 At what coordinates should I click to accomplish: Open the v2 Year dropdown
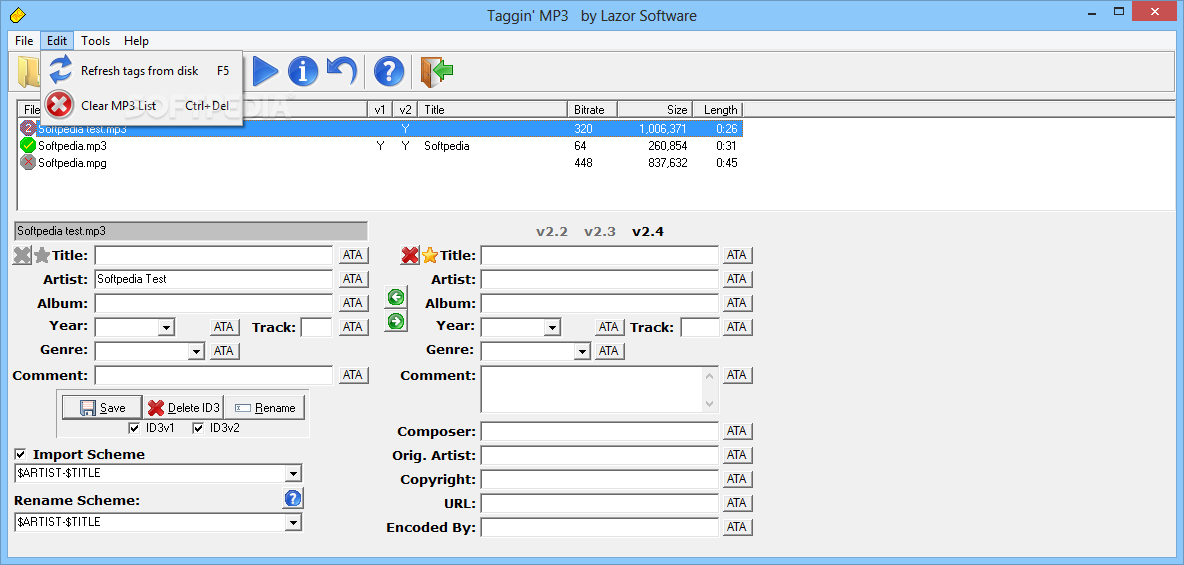pos(553,327)
